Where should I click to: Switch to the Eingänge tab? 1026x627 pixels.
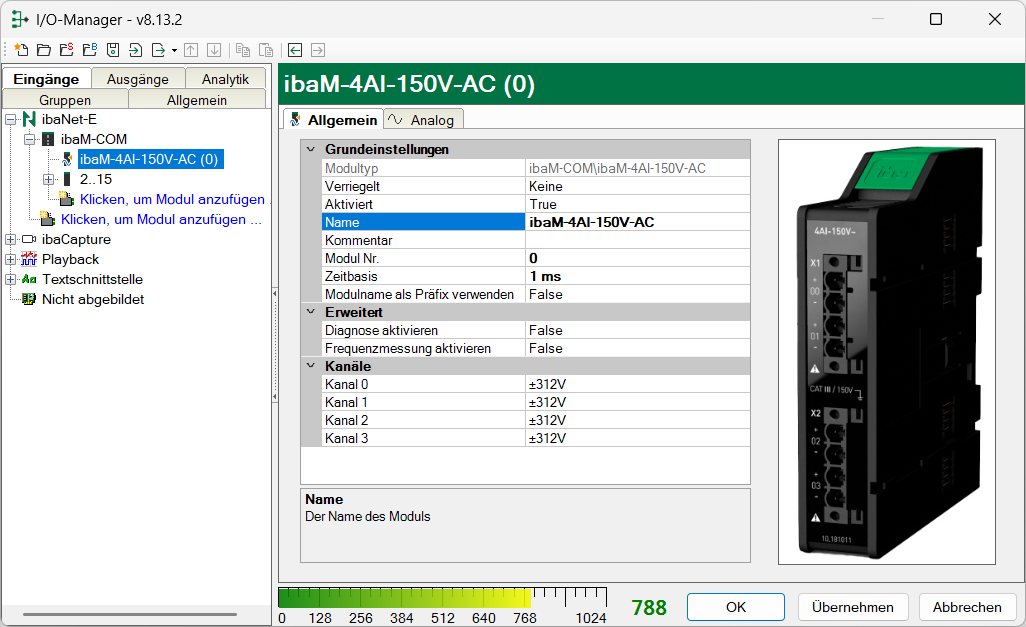click(46, 79)
